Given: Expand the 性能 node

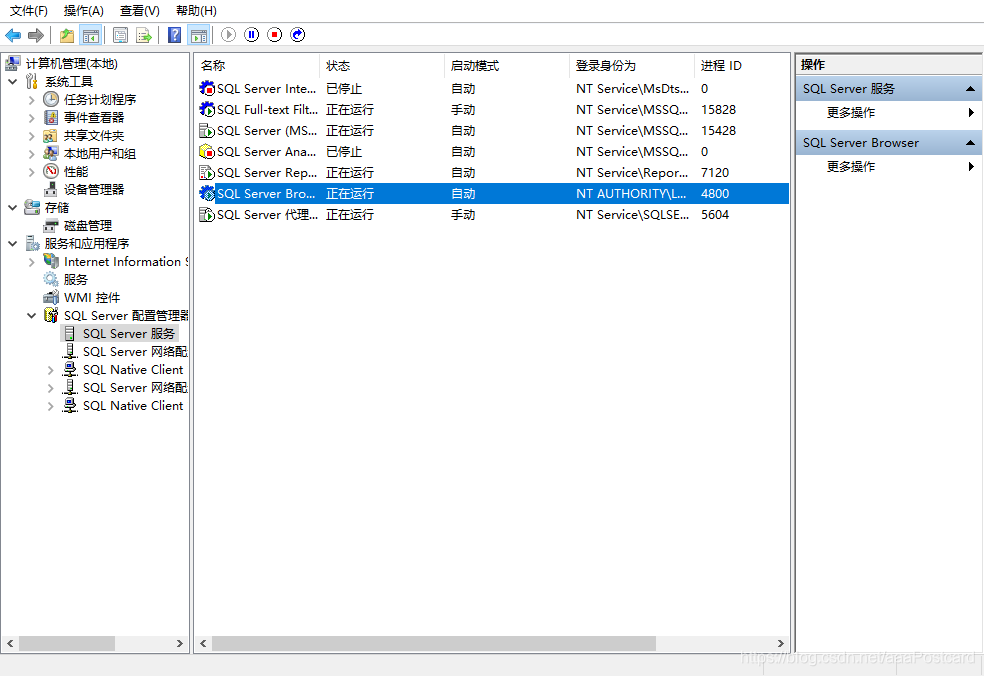Looking at the screenshot, I should point(31,172).
